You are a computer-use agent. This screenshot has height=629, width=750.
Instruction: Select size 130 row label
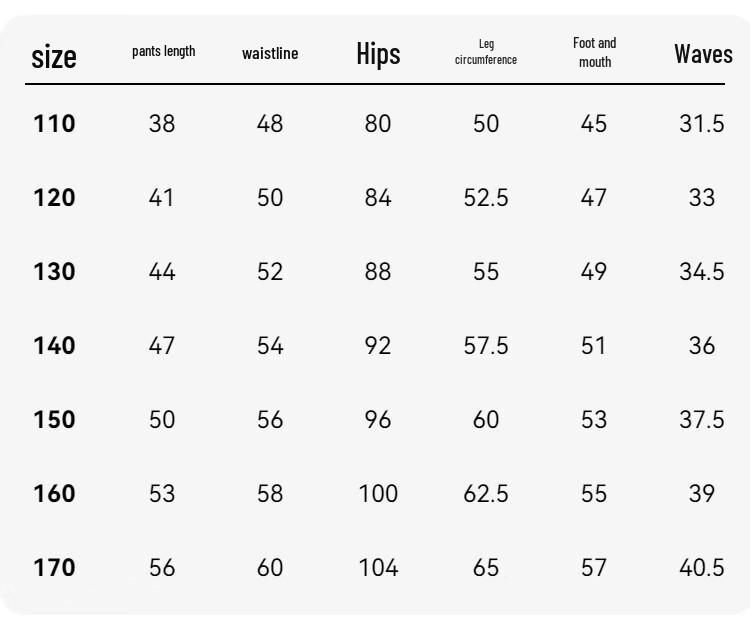pos(54,271)
